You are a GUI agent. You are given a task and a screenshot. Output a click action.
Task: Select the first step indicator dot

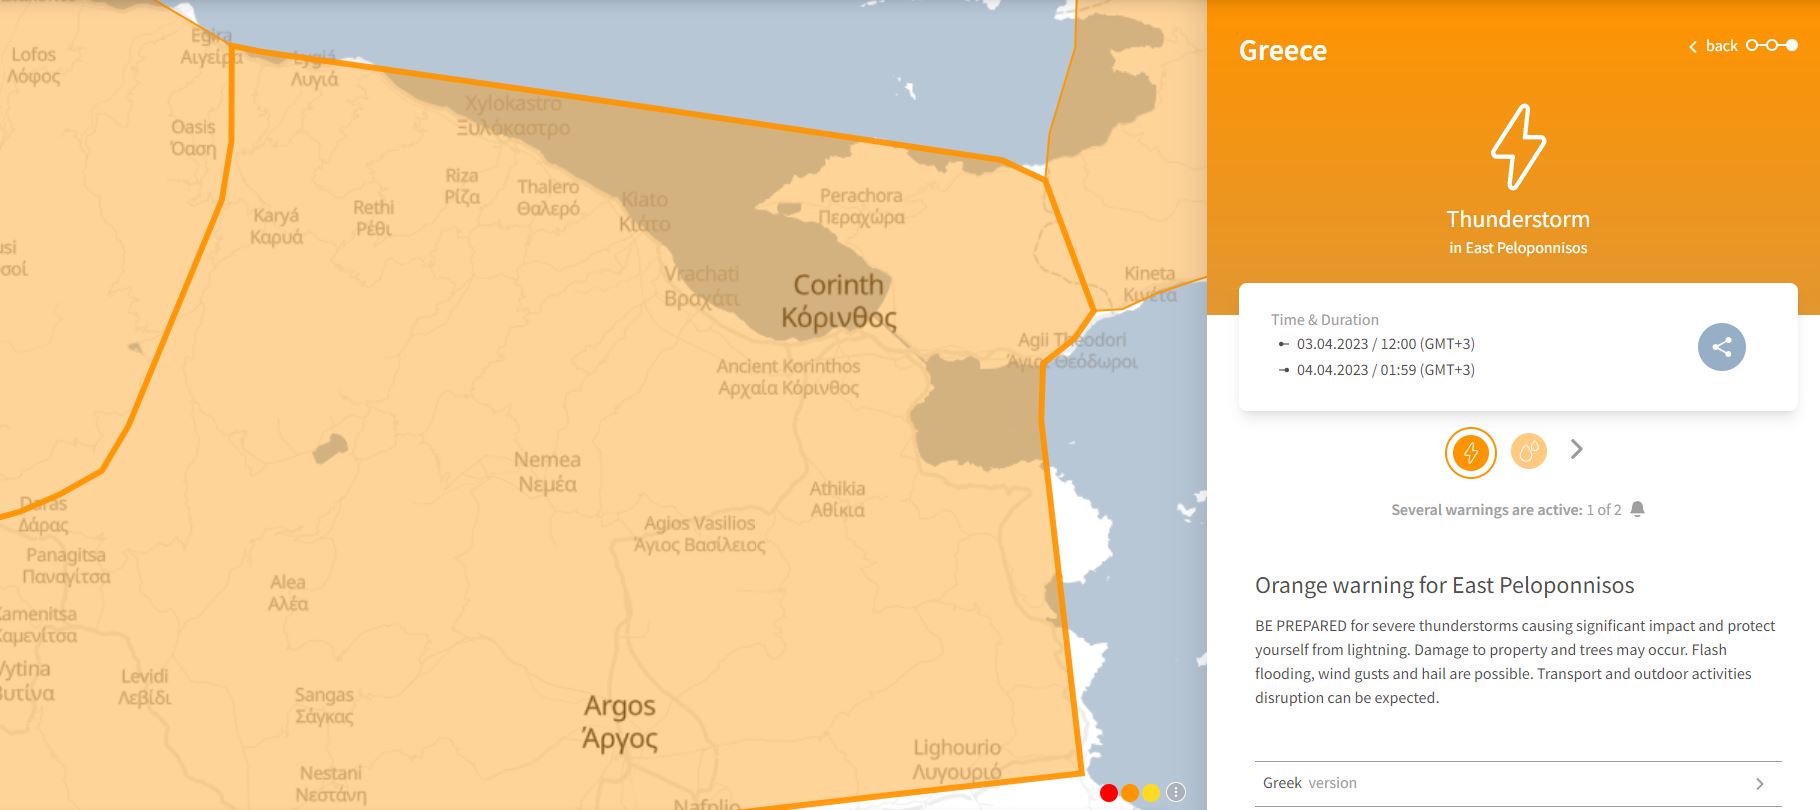[x=1752, y=45]
